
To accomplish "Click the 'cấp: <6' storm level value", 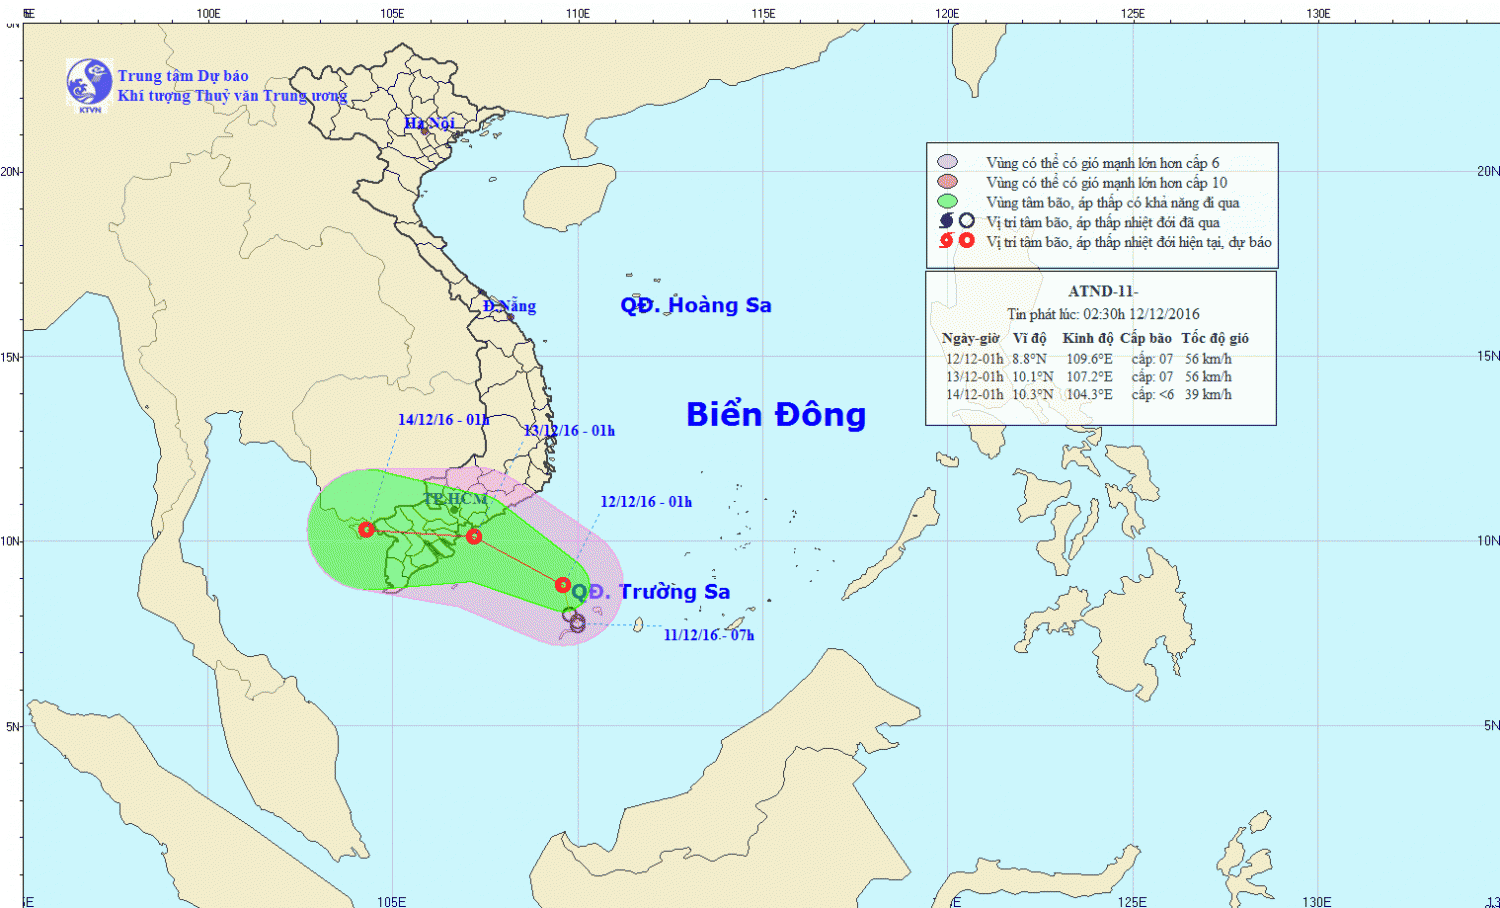I will click(x=1153, y=395).
